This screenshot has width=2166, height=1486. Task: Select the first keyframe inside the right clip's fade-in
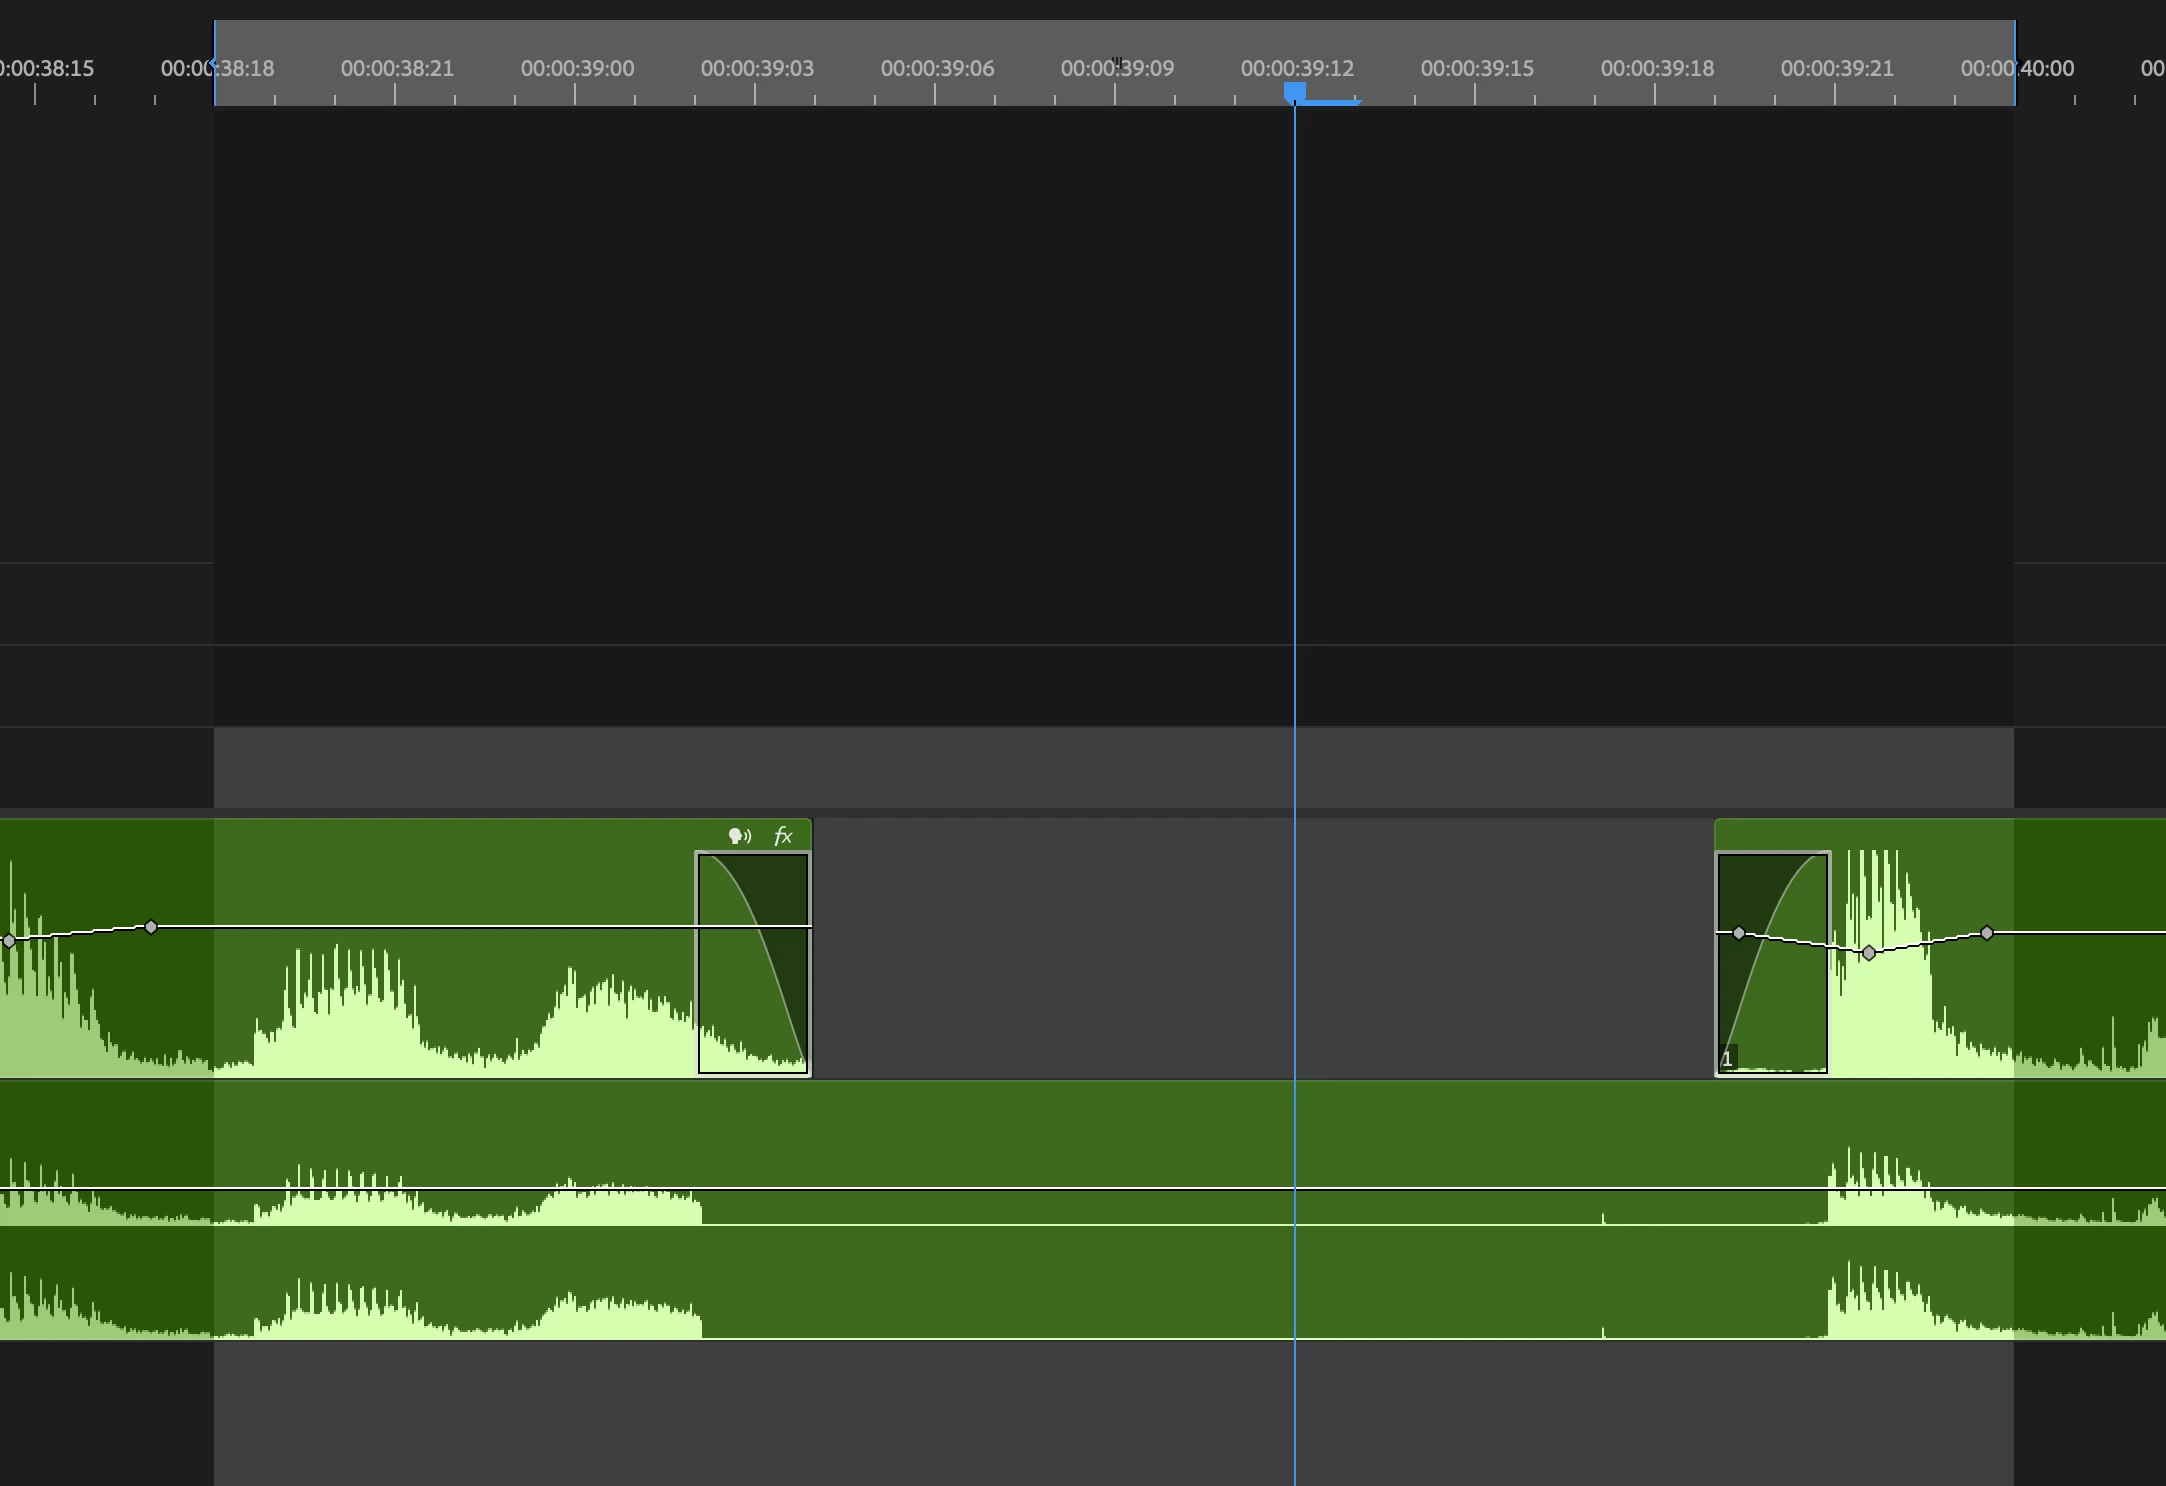1739,933
